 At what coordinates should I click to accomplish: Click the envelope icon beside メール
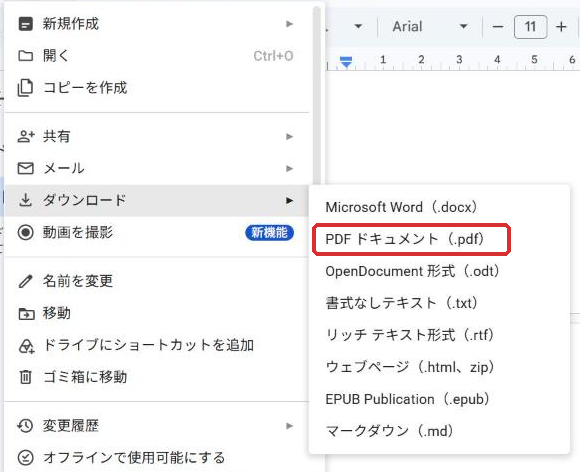click(26, 168)
